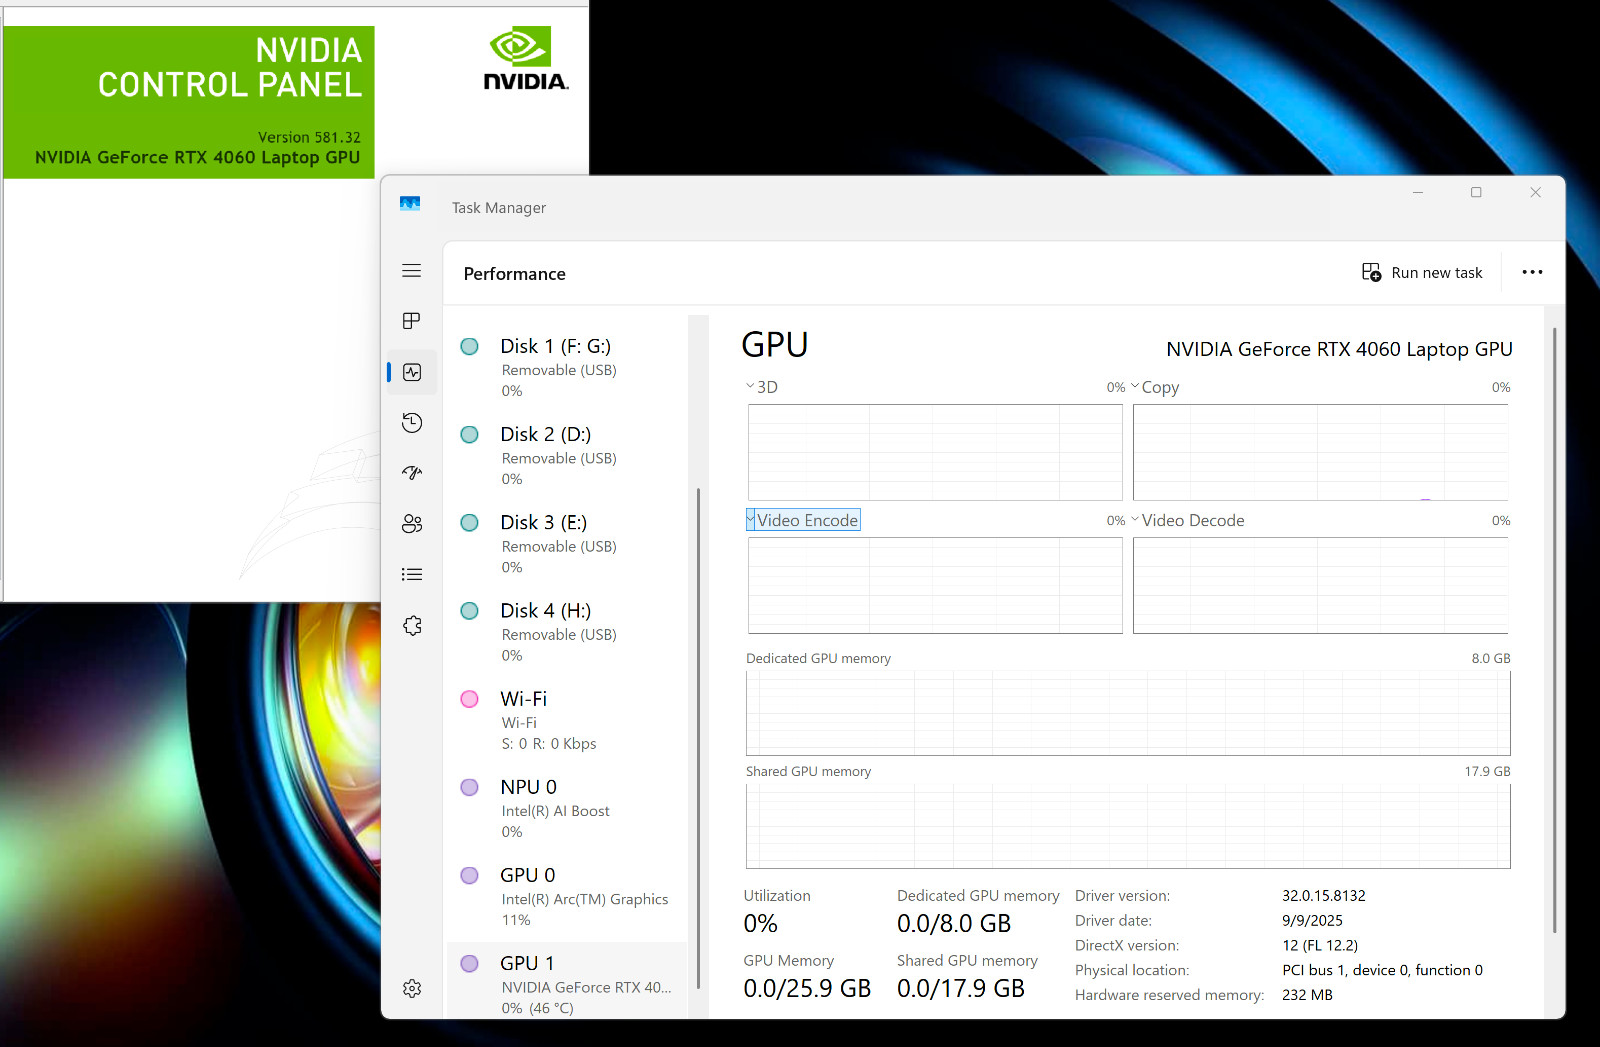This screenshot has height=1047, width=1600.
Task: Open the Services puzzle-piece sidebar icon
Action: (411, 625)
